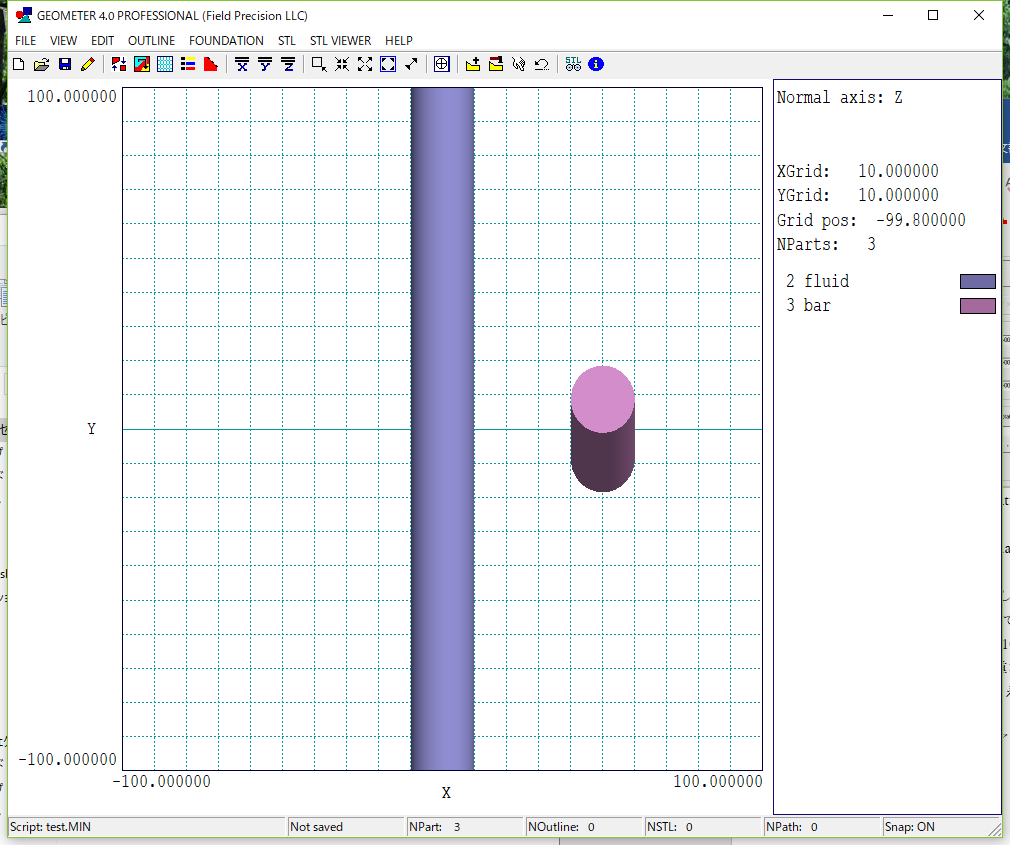Image resolution: width=1010 pixels, height=845 pixels.
Task: Set the normal axis to Y with the toolbar icon
Action: click(265, 64)
